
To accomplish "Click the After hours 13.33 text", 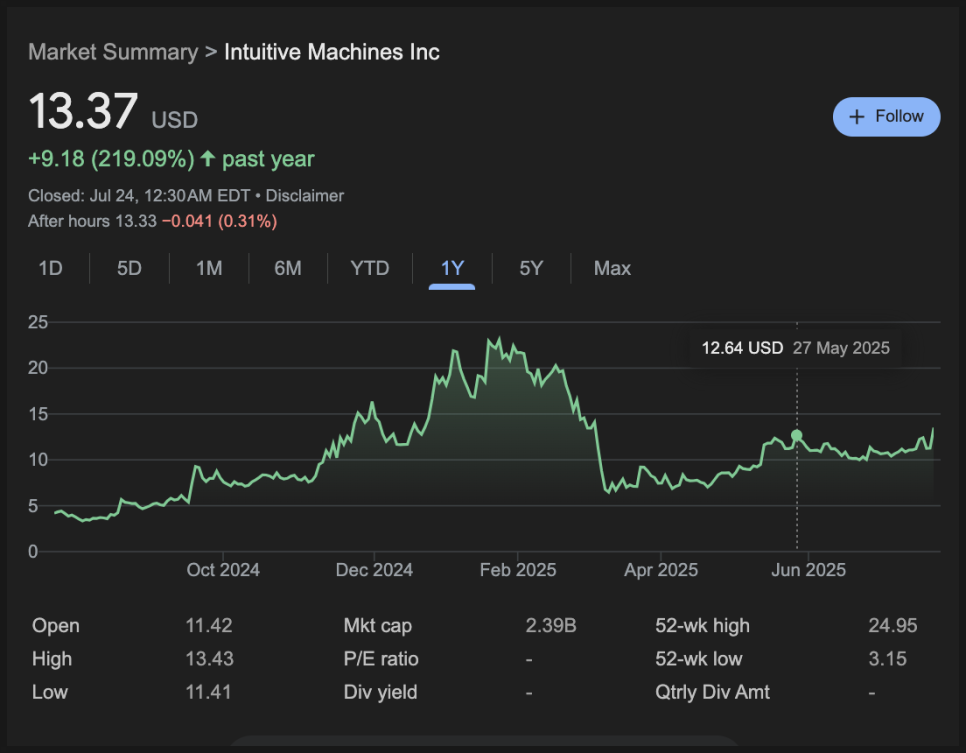I will (92, 221).
